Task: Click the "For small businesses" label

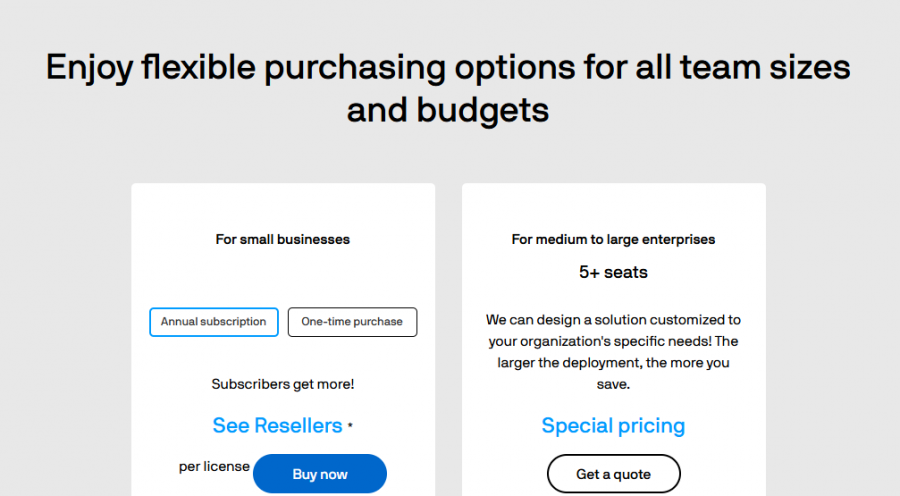Action: tap(283, 240)
